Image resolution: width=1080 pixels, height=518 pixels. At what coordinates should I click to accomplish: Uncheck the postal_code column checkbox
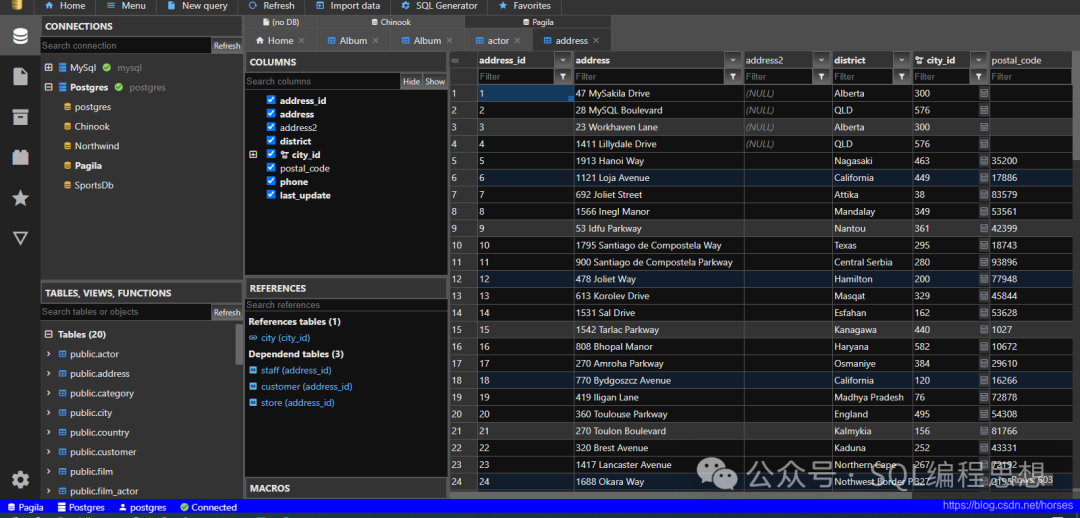[x=271, y=168]
